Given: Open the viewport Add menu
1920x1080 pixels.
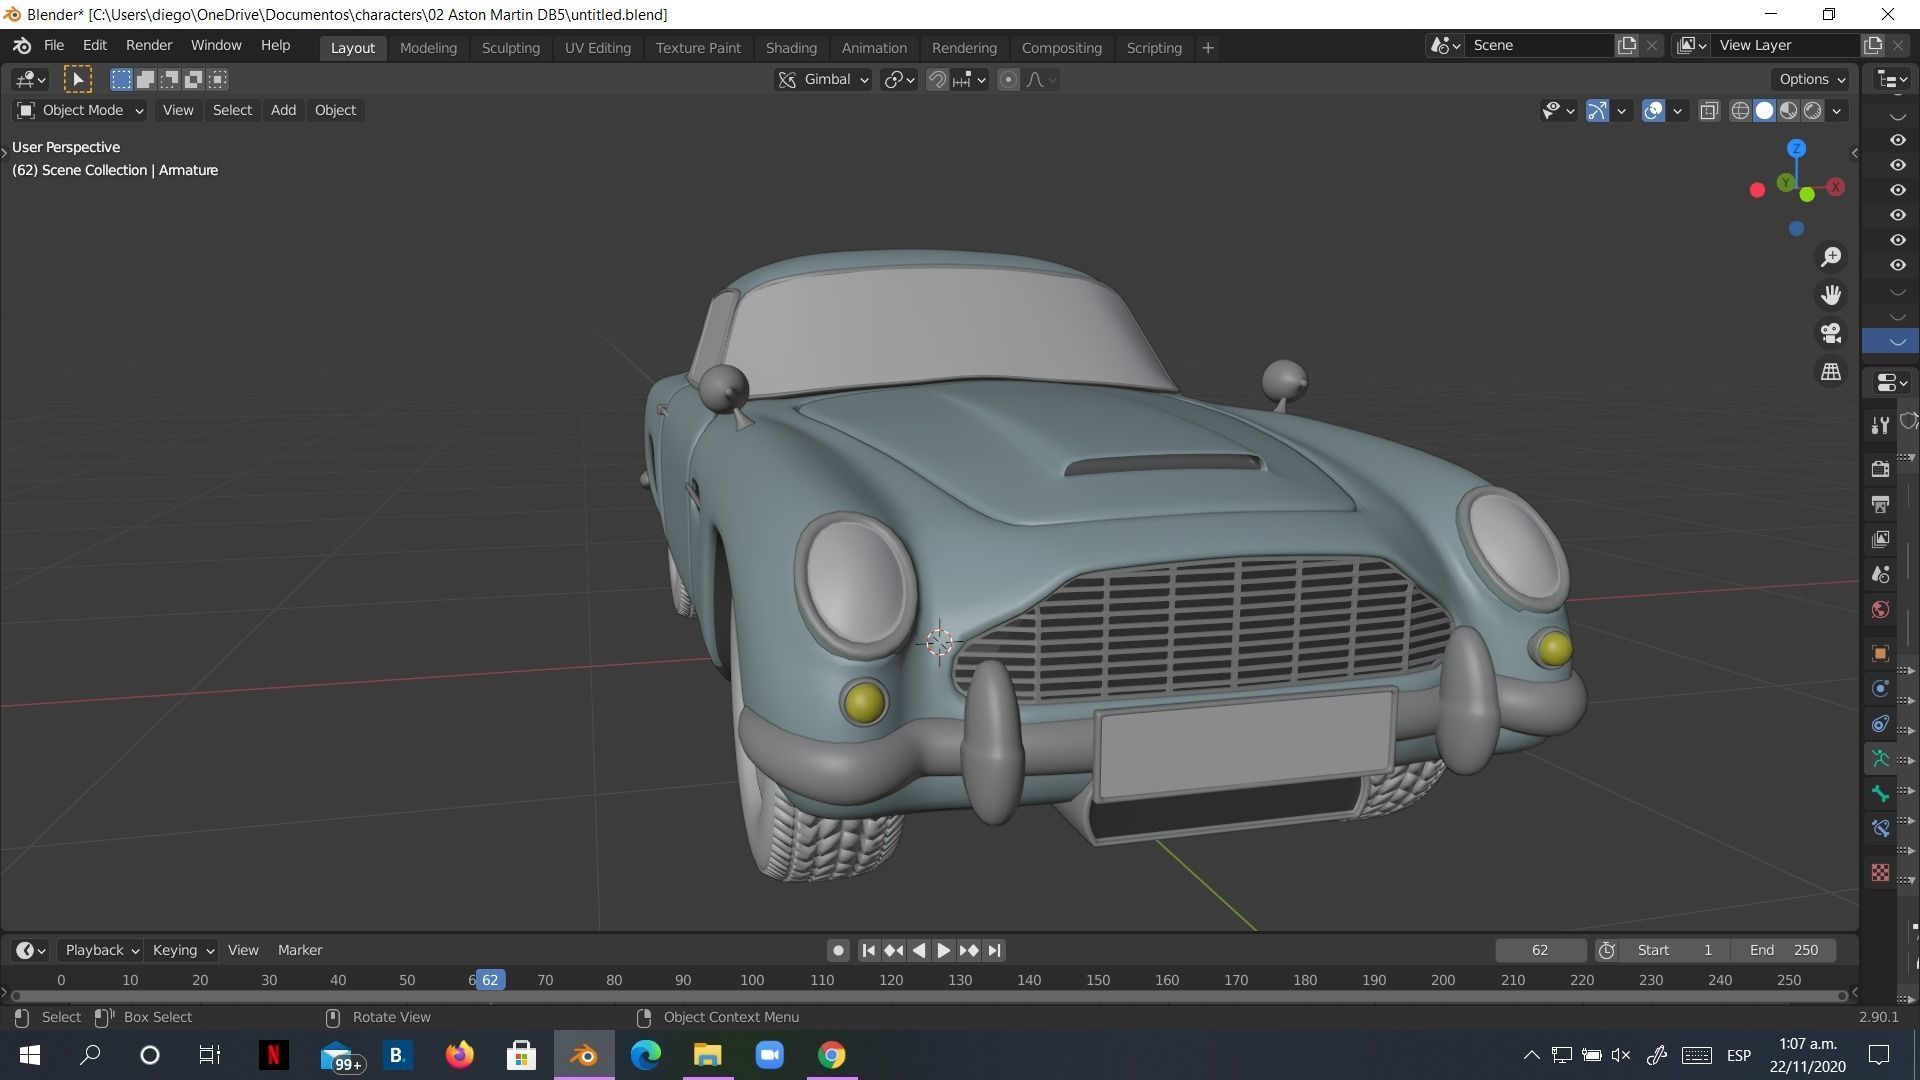Looking at the screenshot, I should (x=283, y=110).
